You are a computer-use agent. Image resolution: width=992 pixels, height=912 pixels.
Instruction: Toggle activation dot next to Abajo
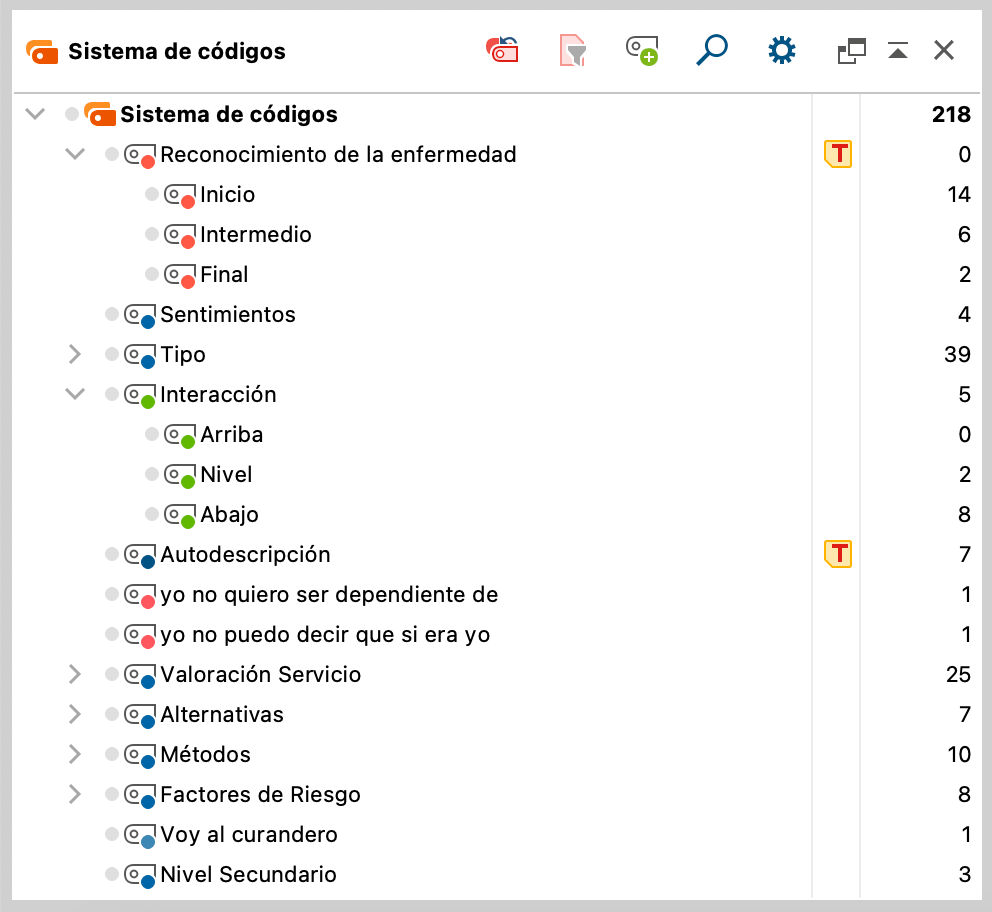(152, 515)
